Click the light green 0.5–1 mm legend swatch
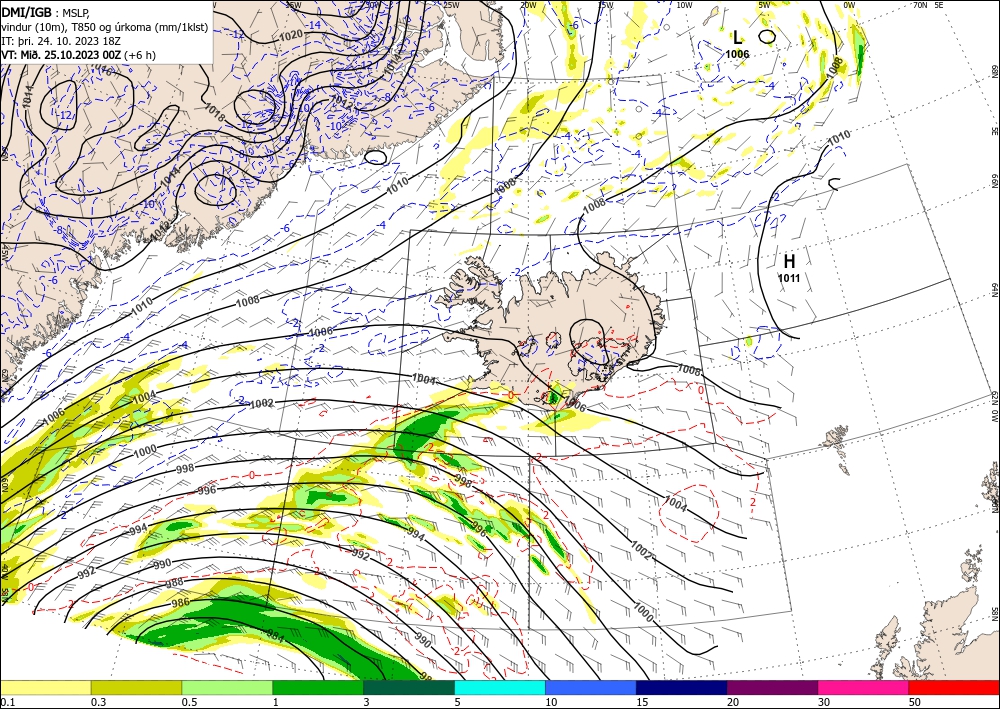This screenshot has height=709, width=1000. 227,687
